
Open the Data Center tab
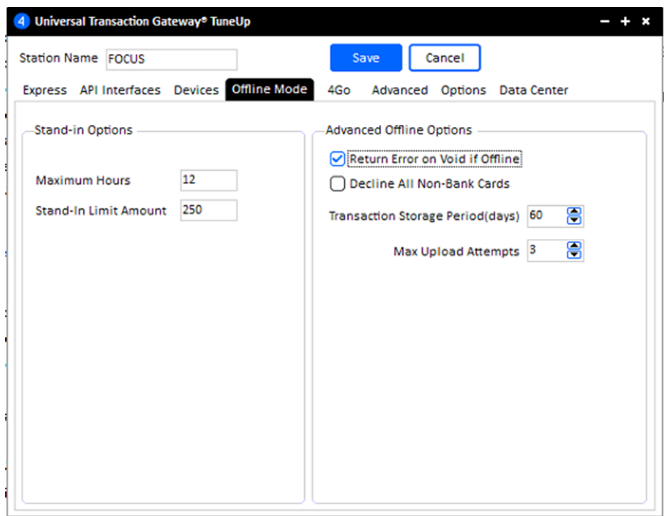coord(534,90)
